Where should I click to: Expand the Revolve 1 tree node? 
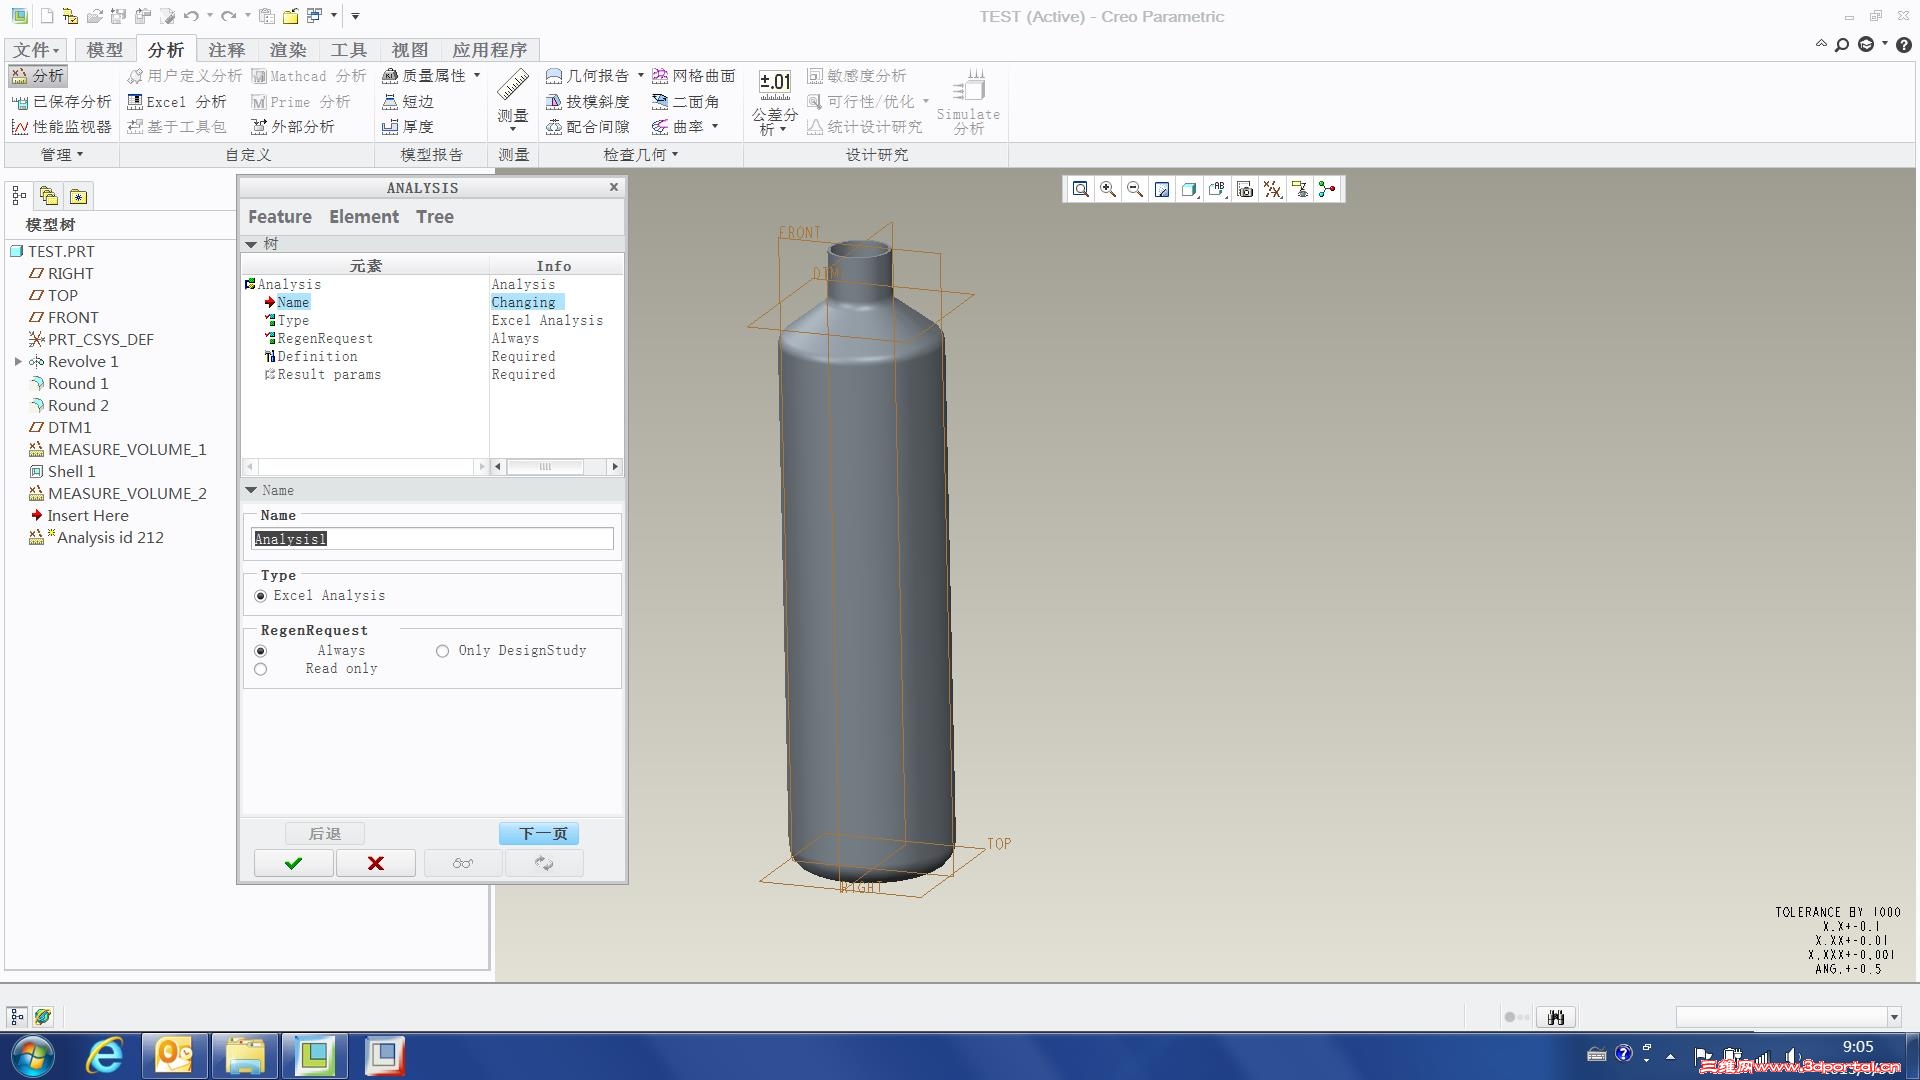18,362
